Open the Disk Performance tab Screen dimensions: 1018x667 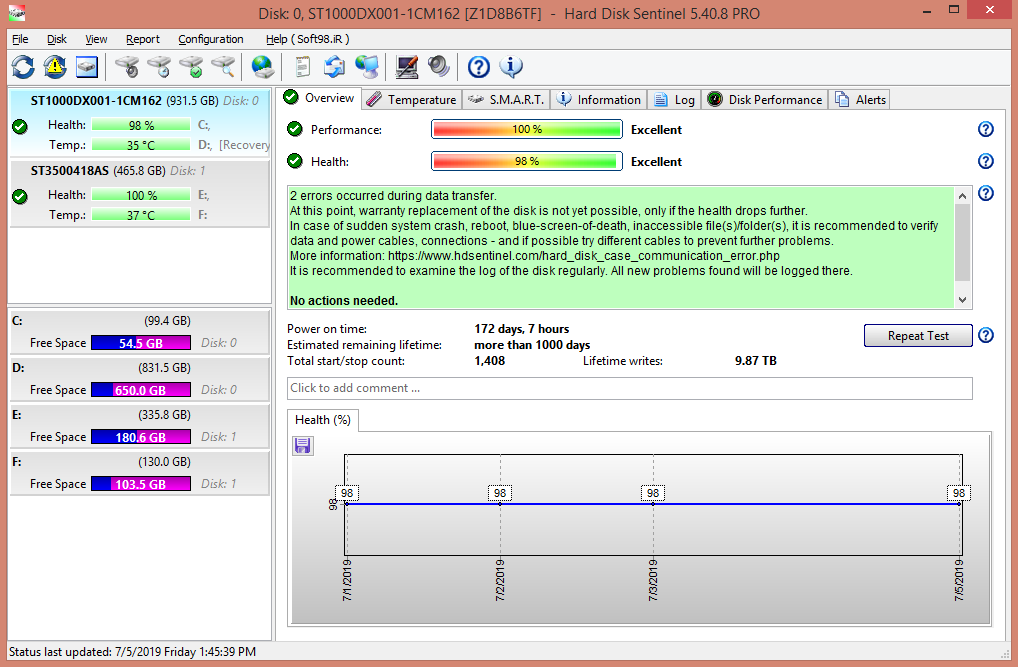coord(765,99)
